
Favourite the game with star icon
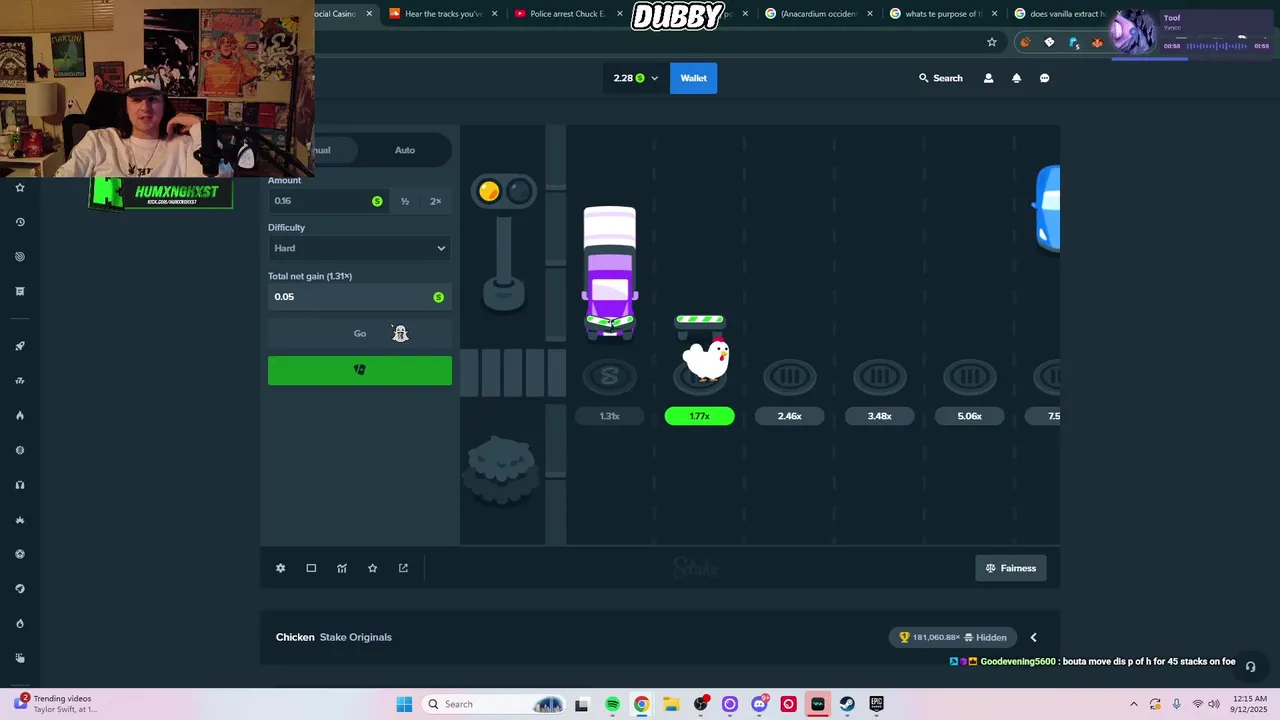click(x=372, y=568)
